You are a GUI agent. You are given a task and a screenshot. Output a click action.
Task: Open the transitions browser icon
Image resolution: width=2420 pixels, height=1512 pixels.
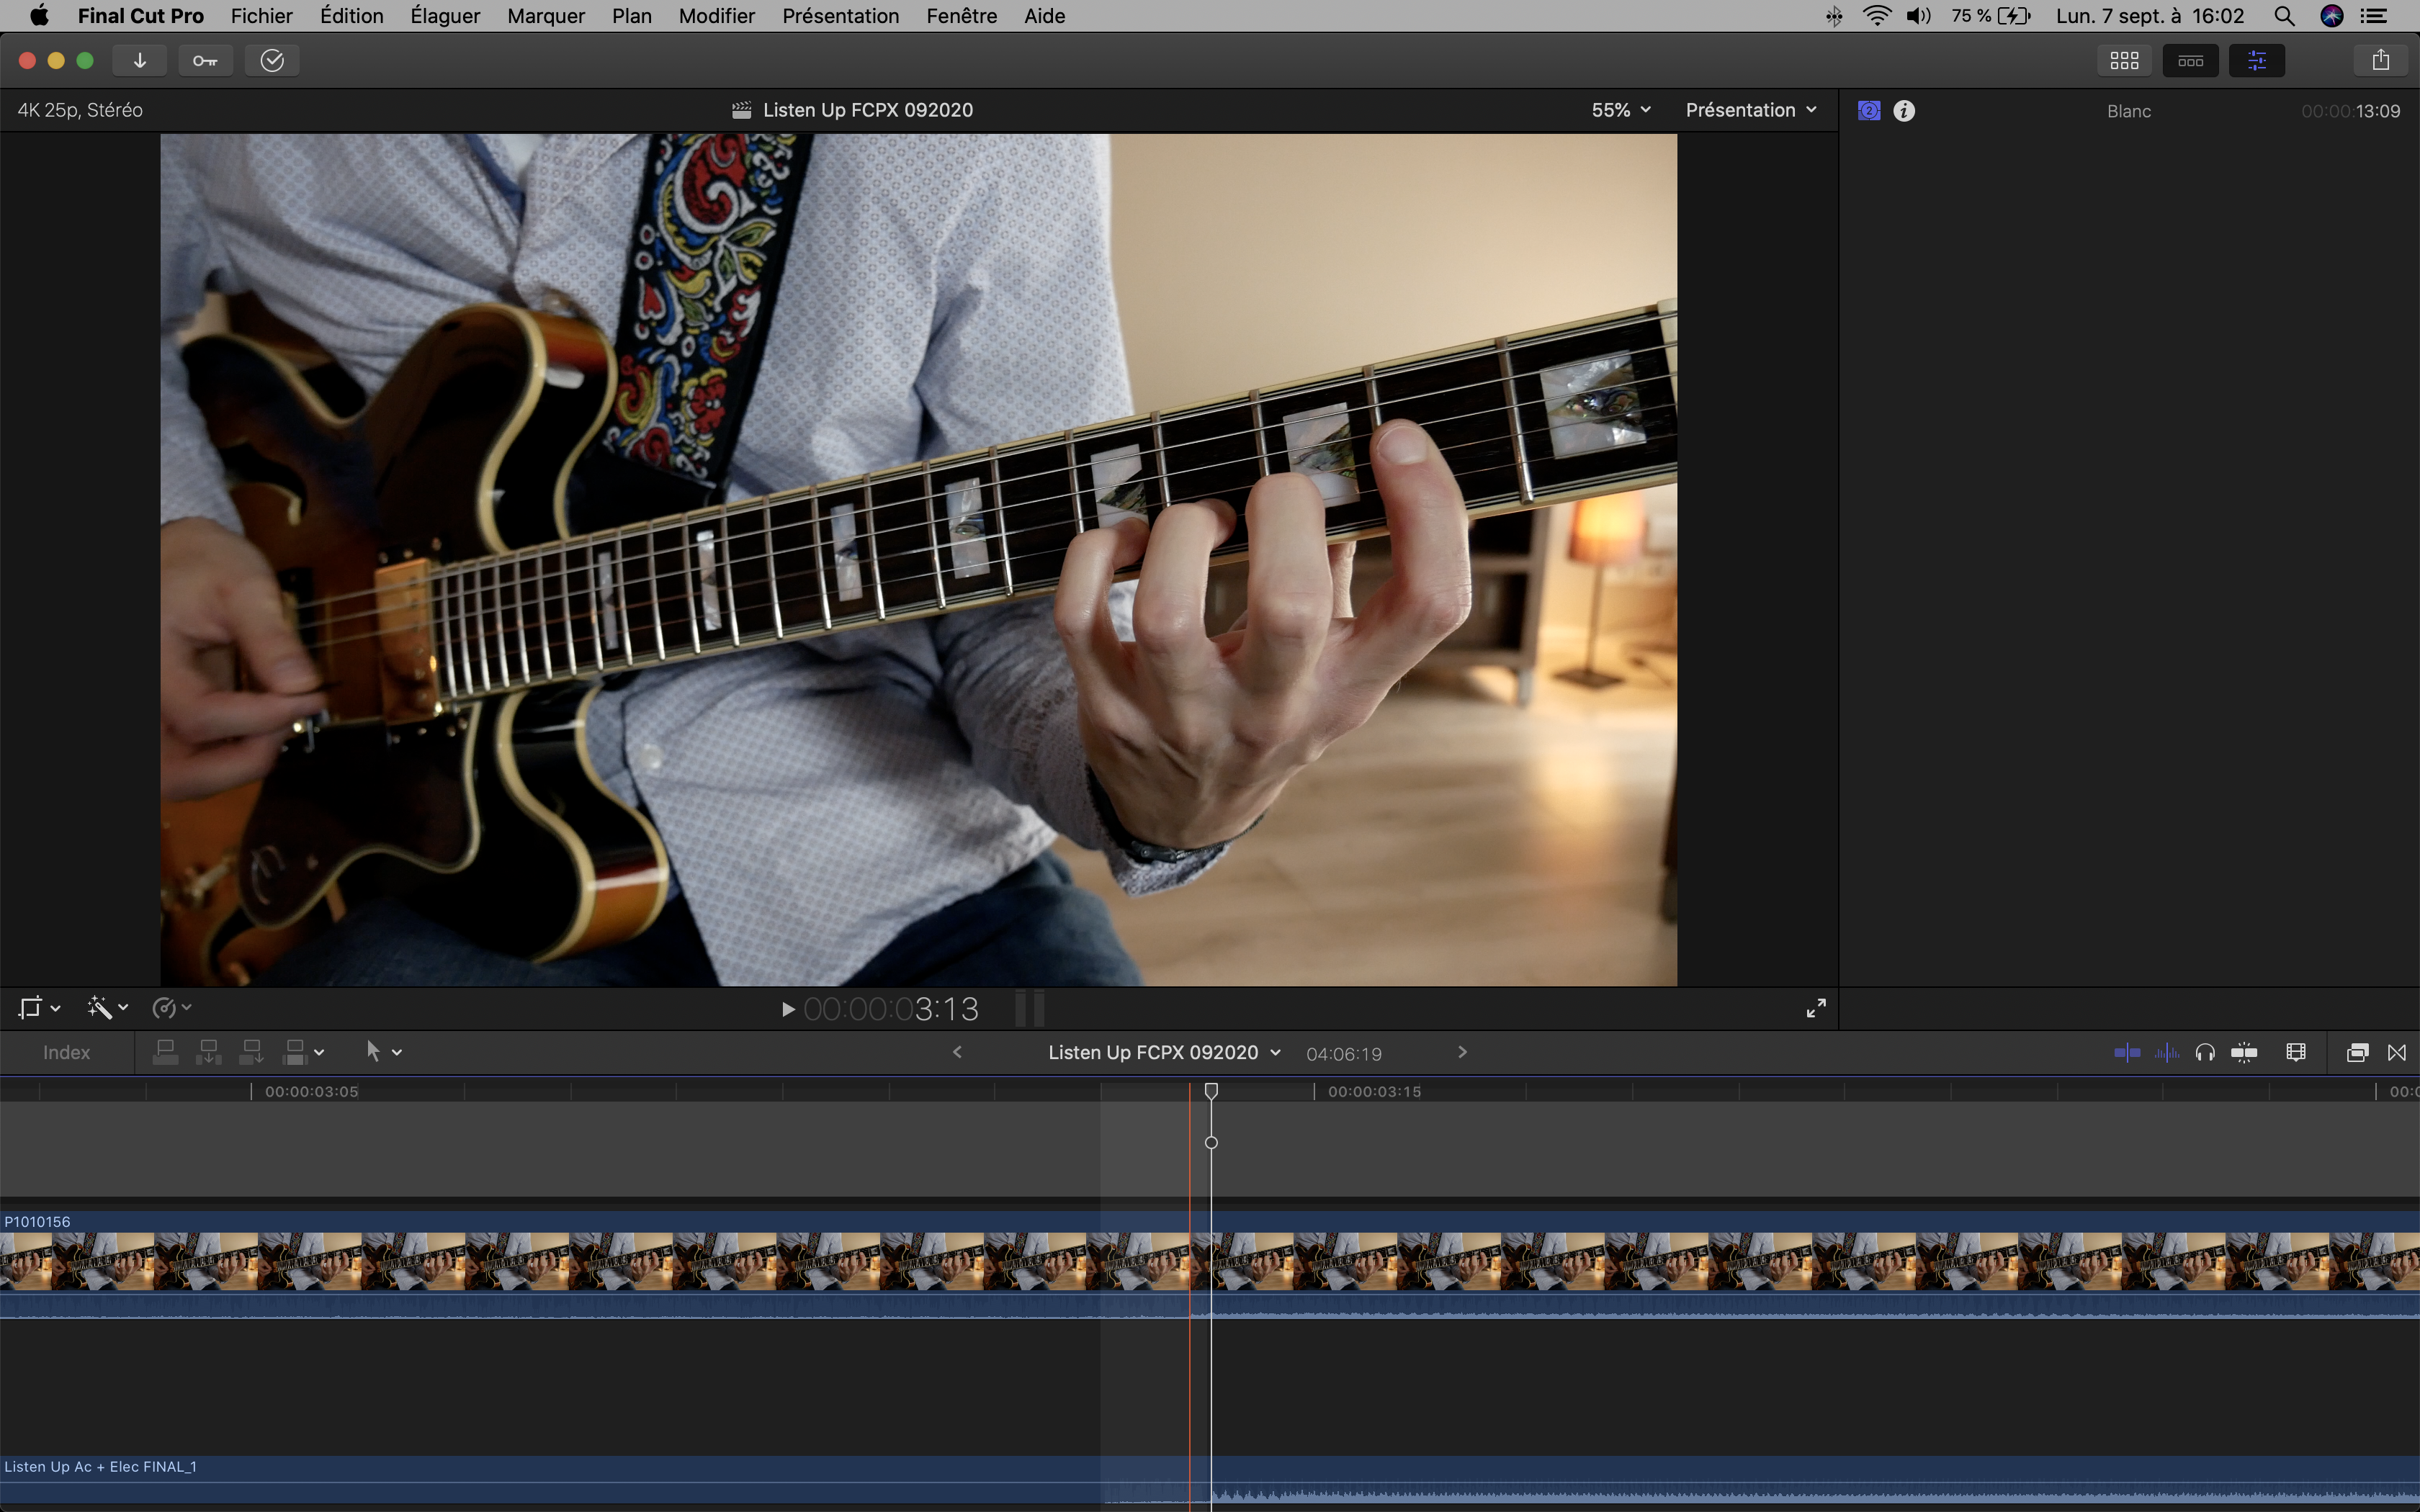pos(2397,1052)
